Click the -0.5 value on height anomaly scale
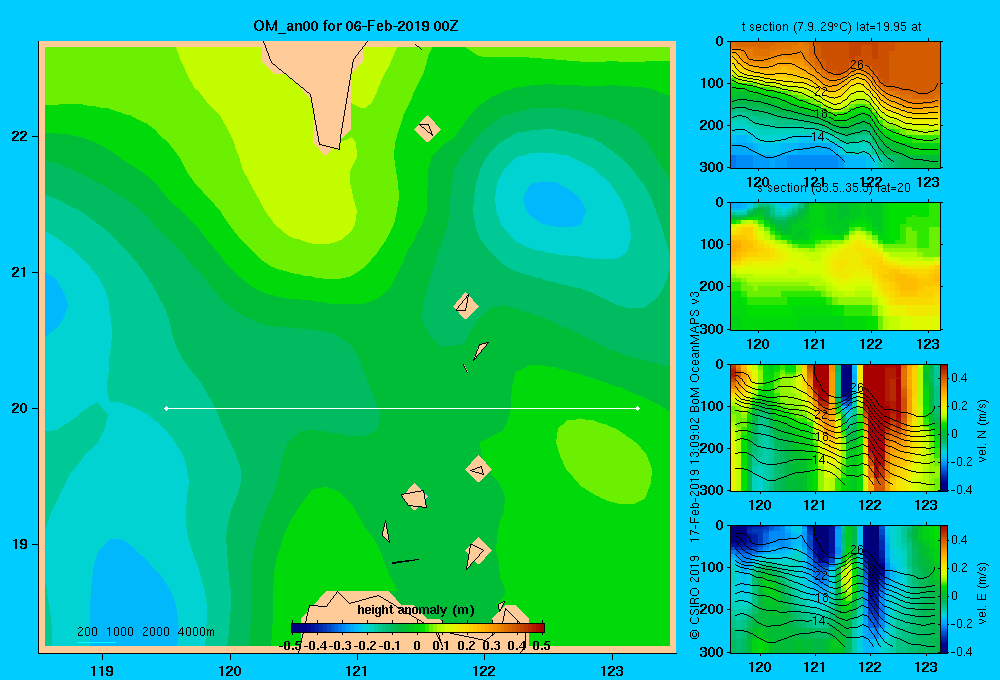 click(290, 646)
